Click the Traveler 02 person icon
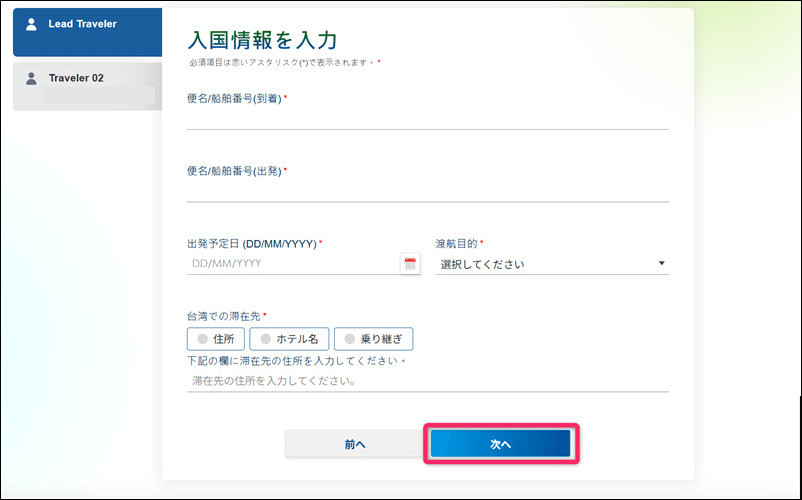 31,78
